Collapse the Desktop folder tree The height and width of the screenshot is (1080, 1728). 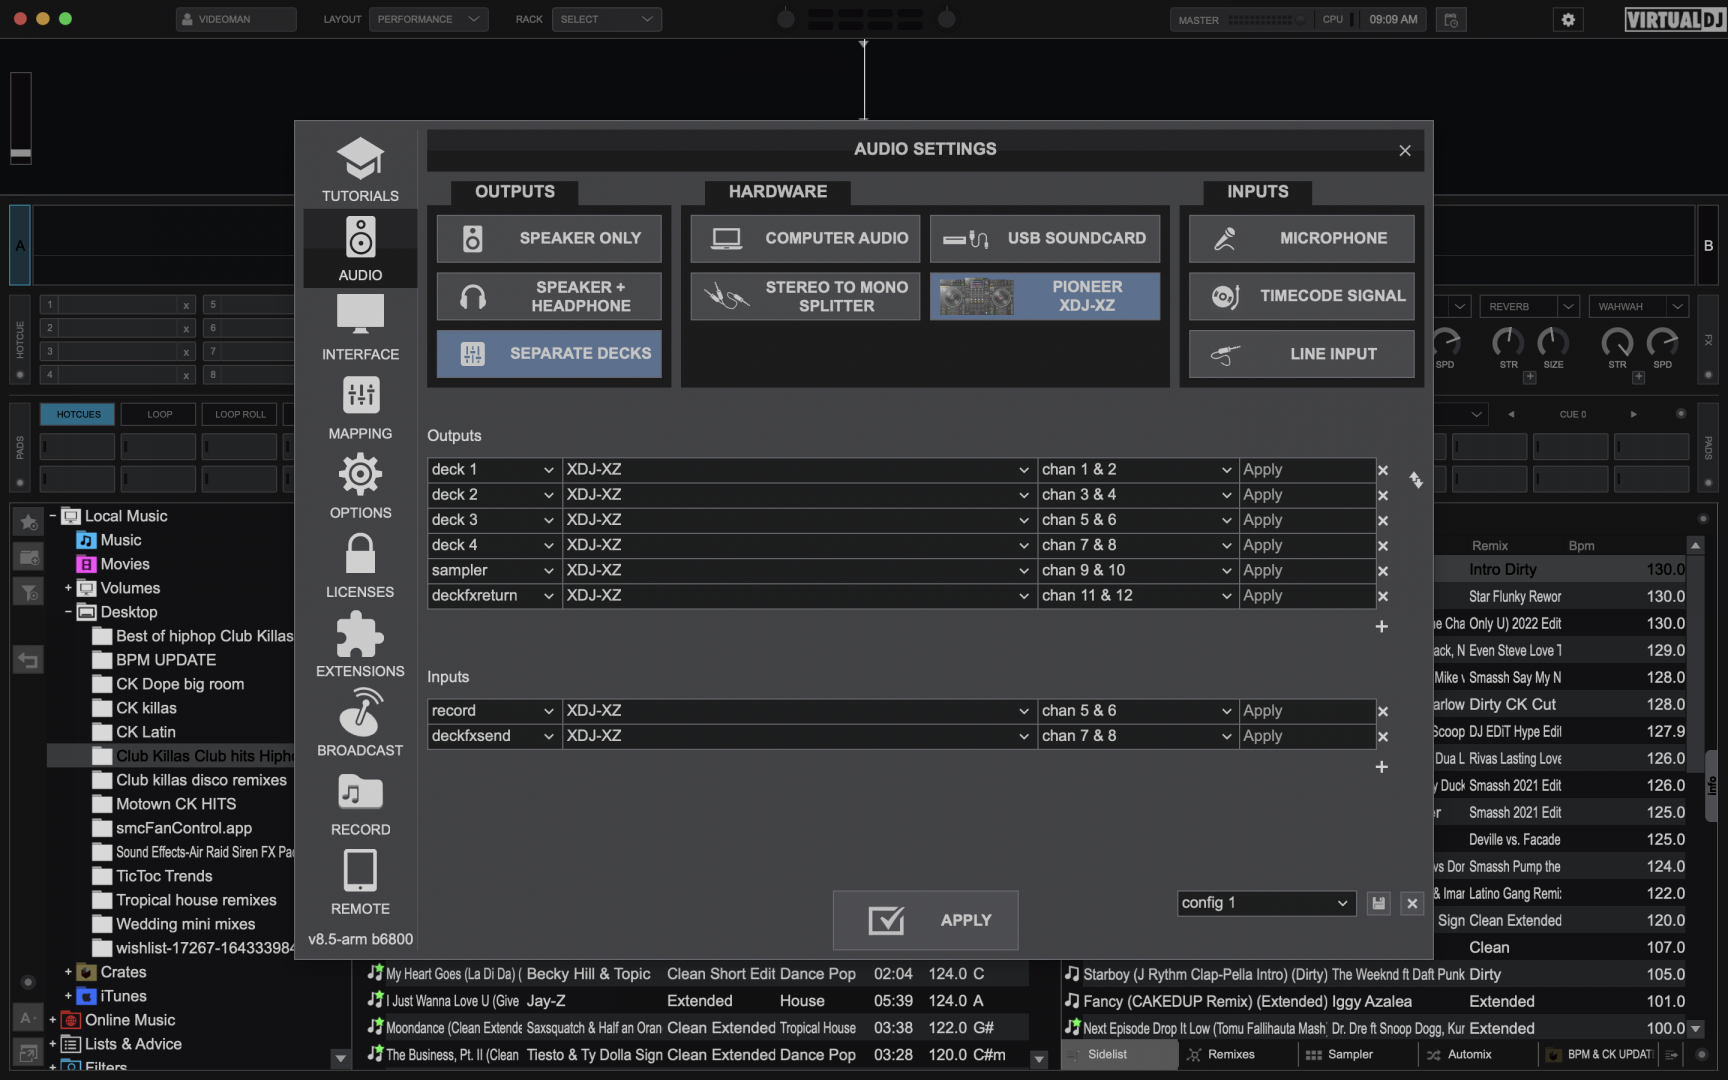point(68,612)
